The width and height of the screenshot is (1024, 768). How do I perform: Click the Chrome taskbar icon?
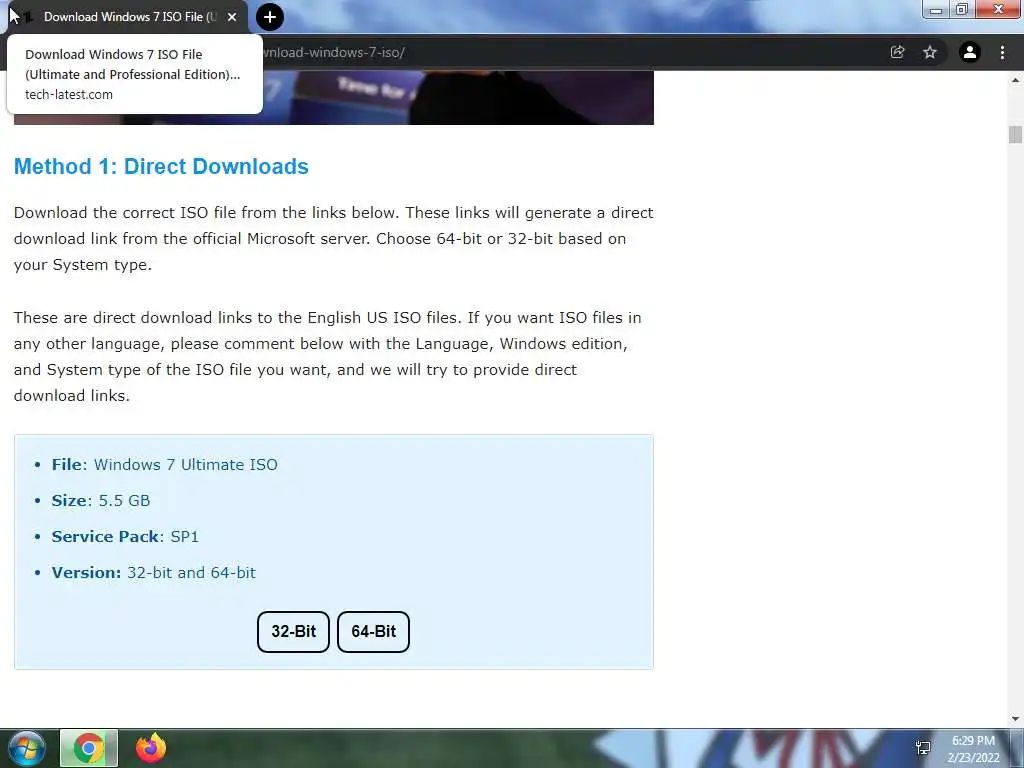(x=89, y=748)
